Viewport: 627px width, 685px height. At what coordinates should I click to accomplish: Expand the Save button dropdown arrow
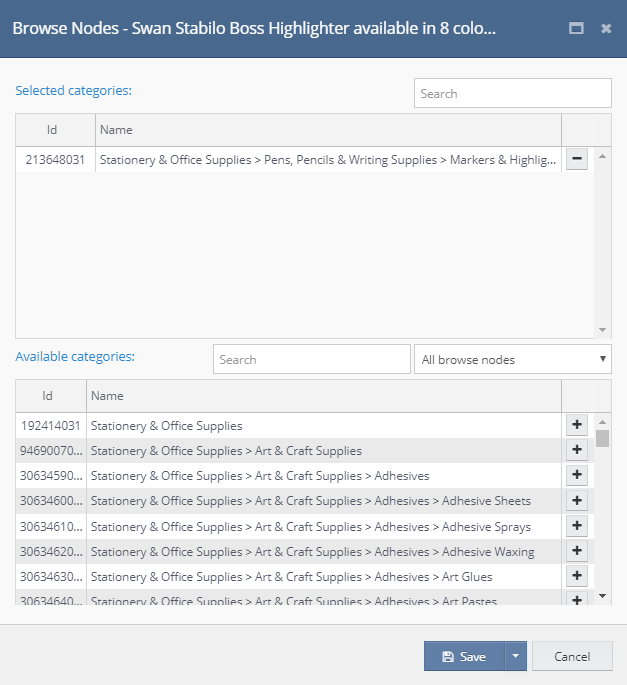(x=515, y=656)
